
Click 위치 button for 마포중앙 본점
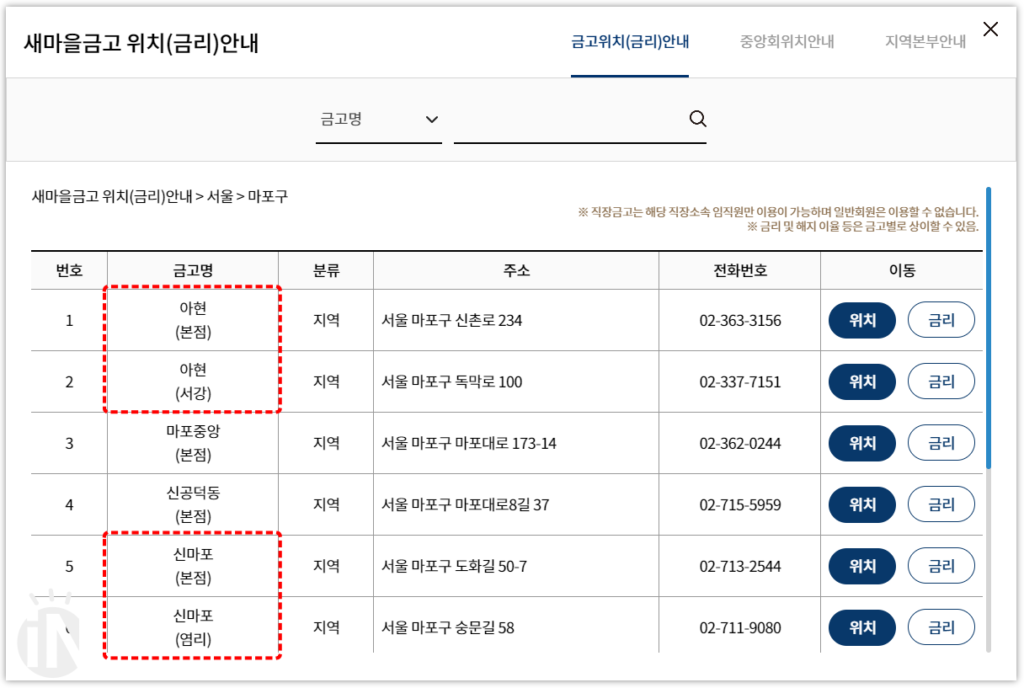(862, 443)
